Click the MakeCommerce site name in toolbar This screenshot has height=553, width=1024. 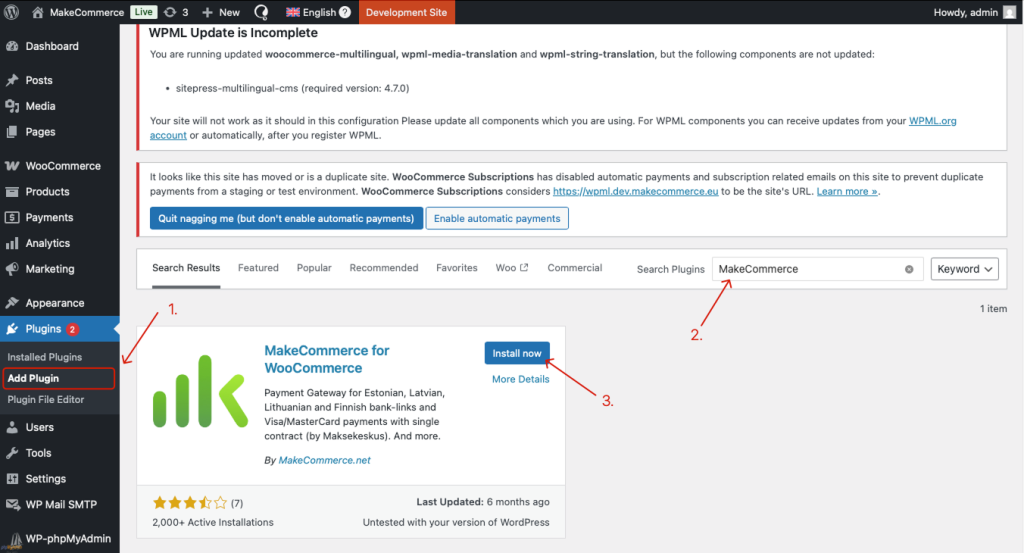[x=87, y=12]
